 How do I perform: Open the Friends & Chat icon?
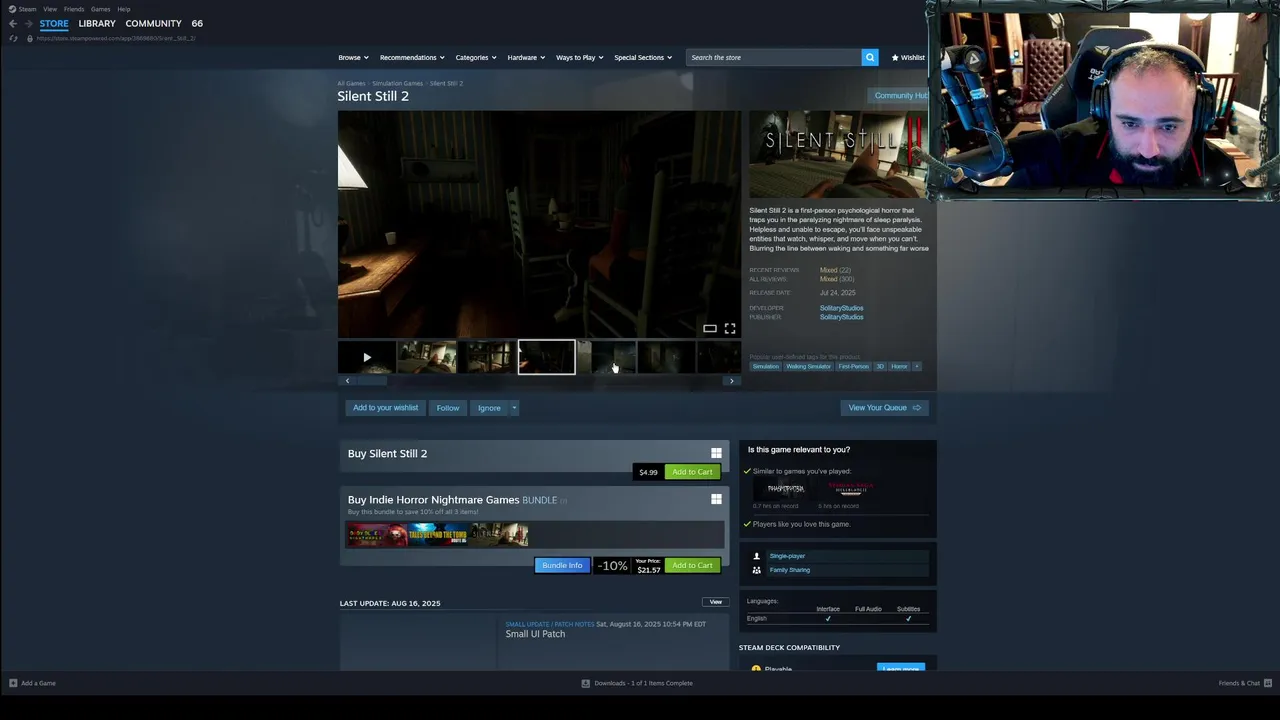(1268, 683)
